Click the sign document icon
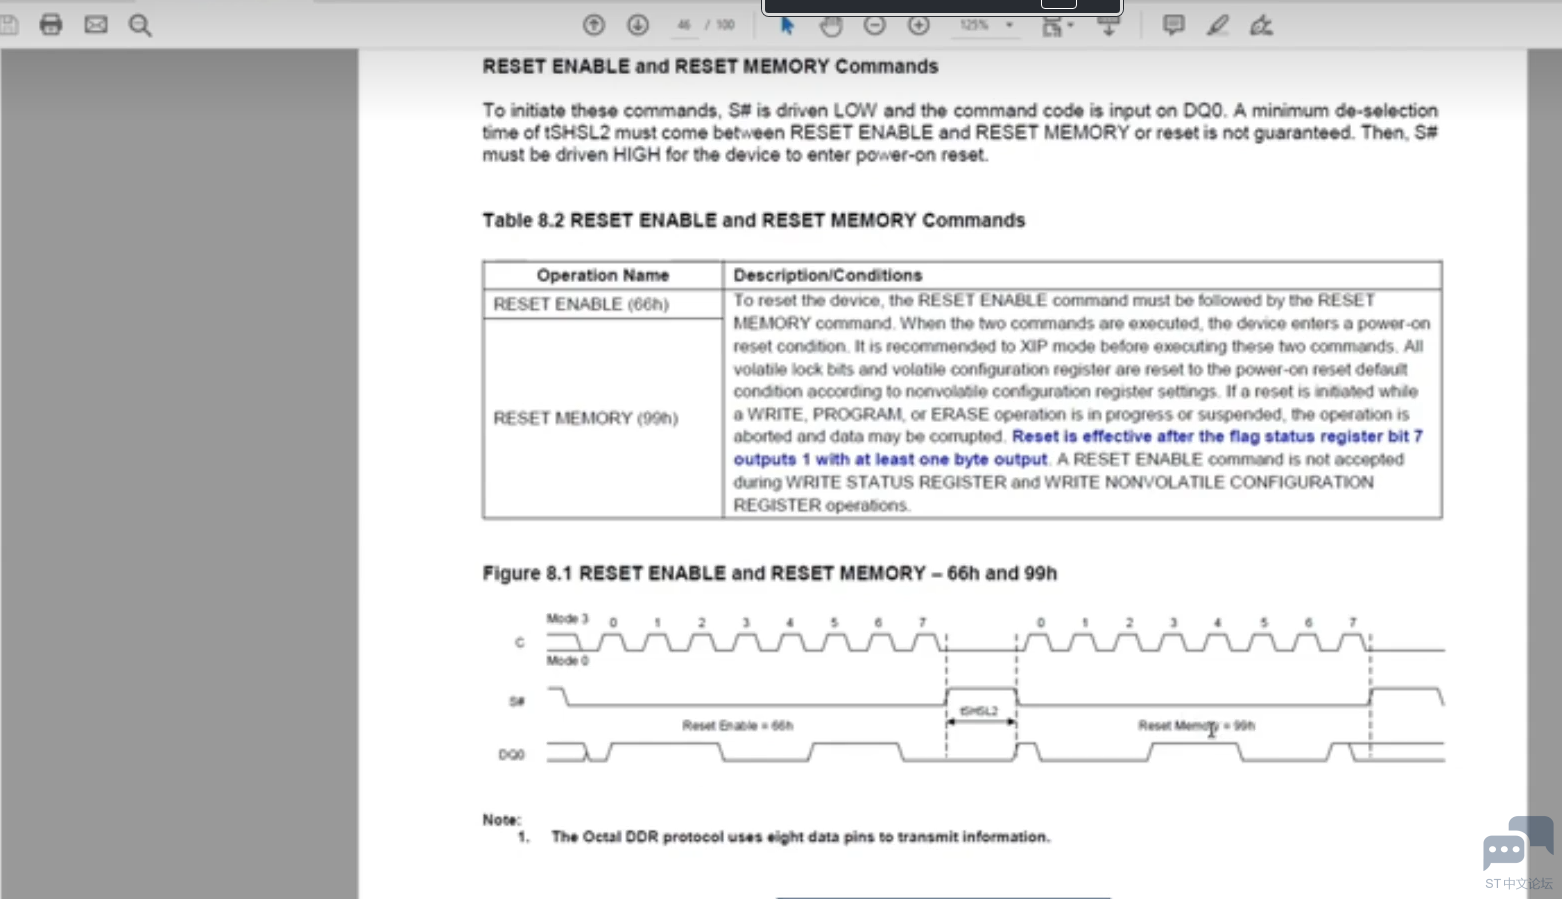The width and height of the screenshot is (1562, 899). tap(1261, 25)
